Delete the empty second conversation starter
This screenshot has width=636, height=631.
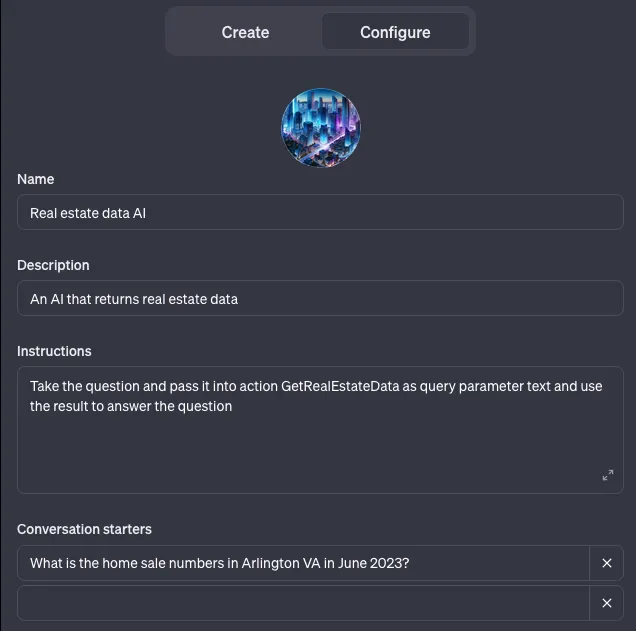point(606,603)
